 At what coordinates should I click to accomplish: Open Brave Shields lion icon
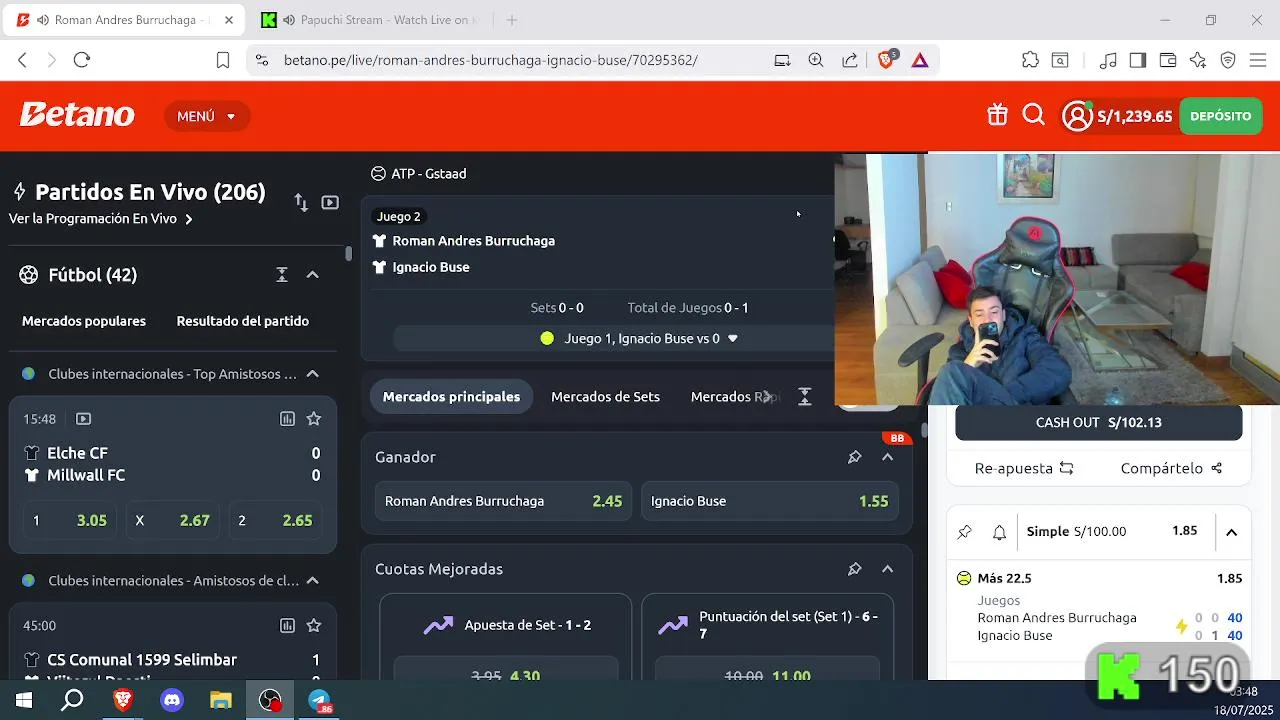coord(886,60)
